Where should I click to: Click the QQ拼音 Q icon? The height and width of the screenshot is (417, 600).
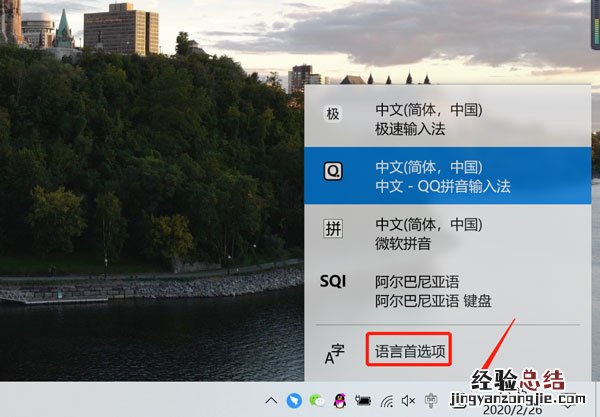point(333,171)
